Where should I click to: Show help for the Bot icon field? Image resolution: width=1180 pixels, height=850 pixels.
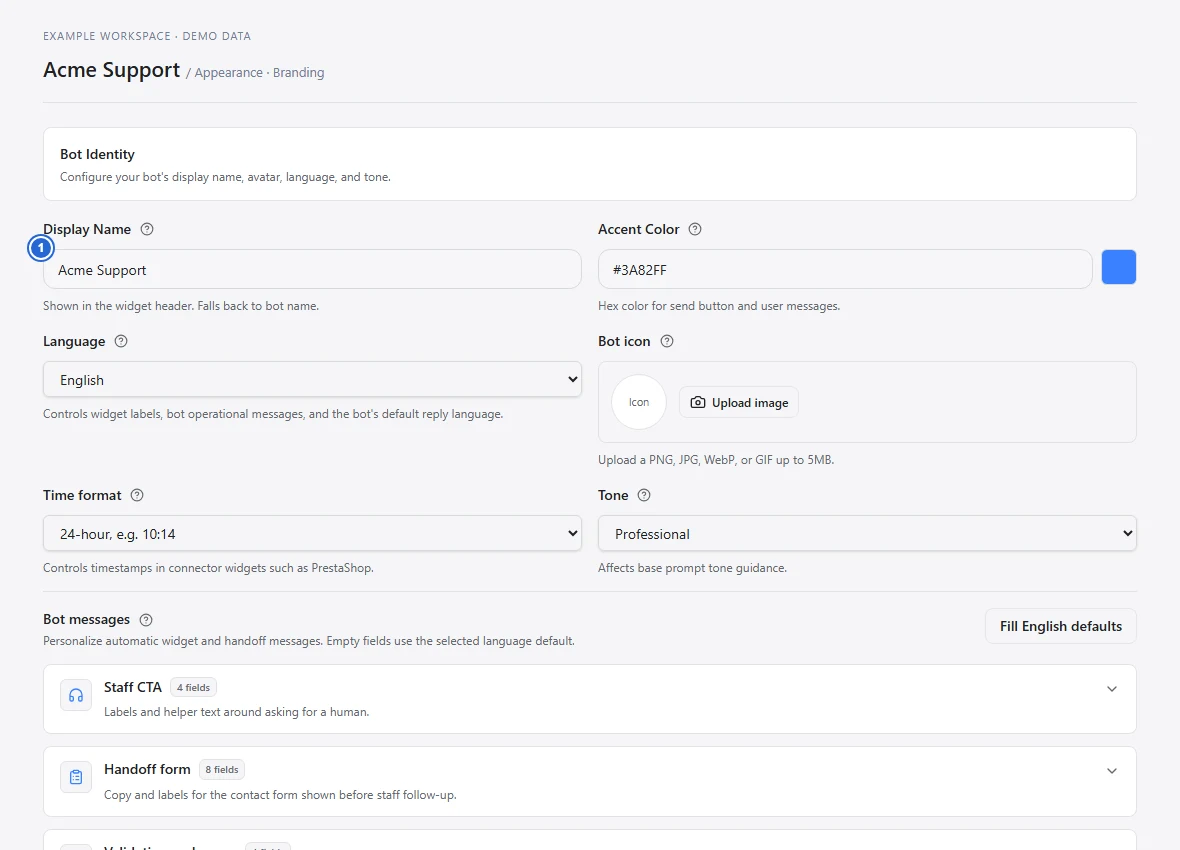pos(667,341)
